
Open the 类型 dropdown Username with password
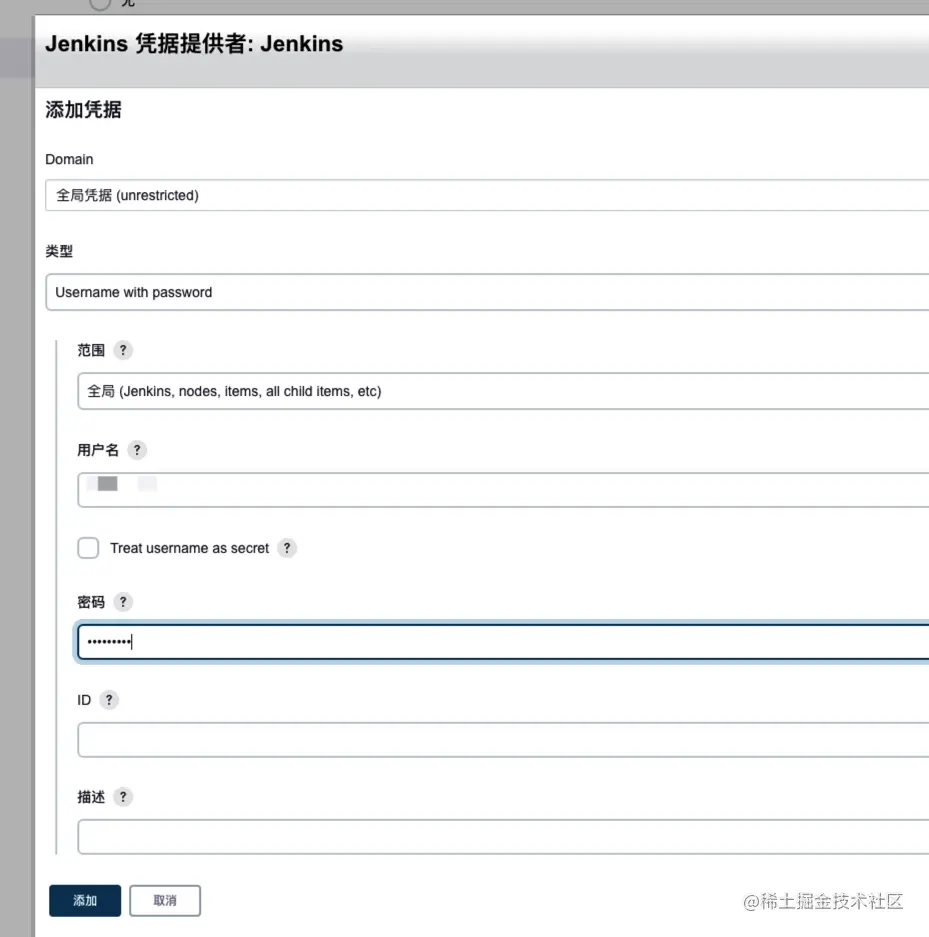point(487,292)
